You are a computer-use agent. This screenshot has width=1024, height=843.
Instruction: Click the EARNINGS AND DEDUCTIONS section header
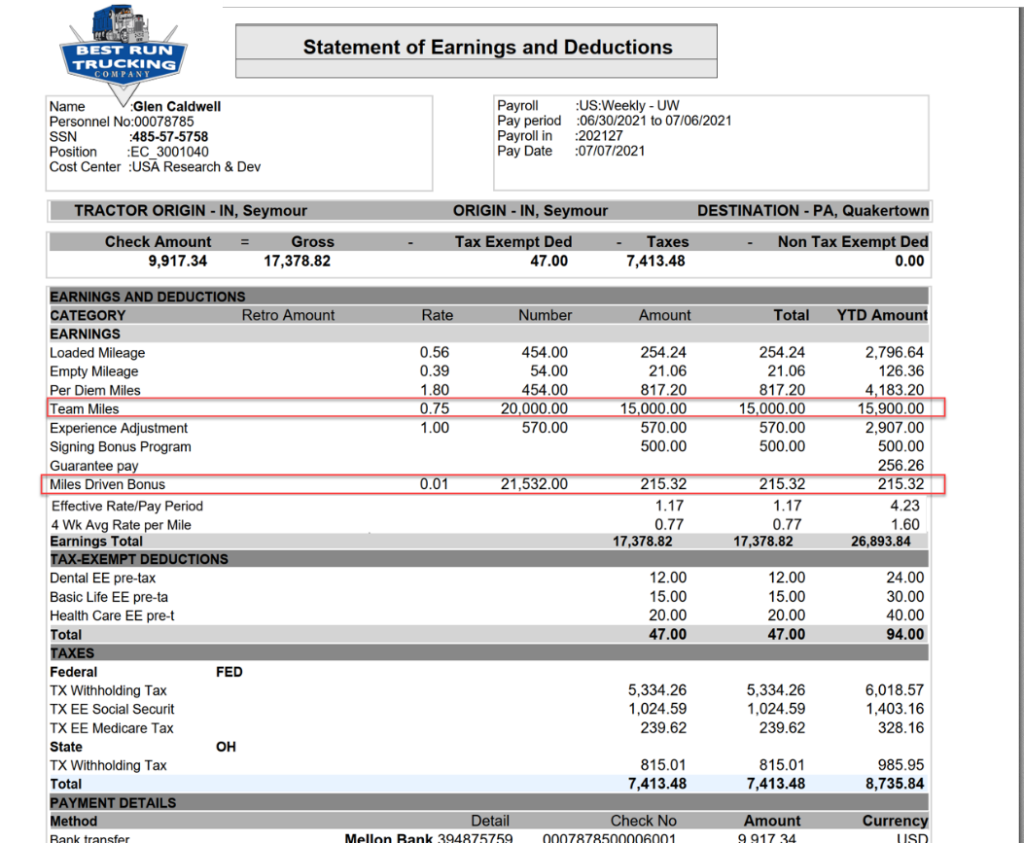click(148, 296)
